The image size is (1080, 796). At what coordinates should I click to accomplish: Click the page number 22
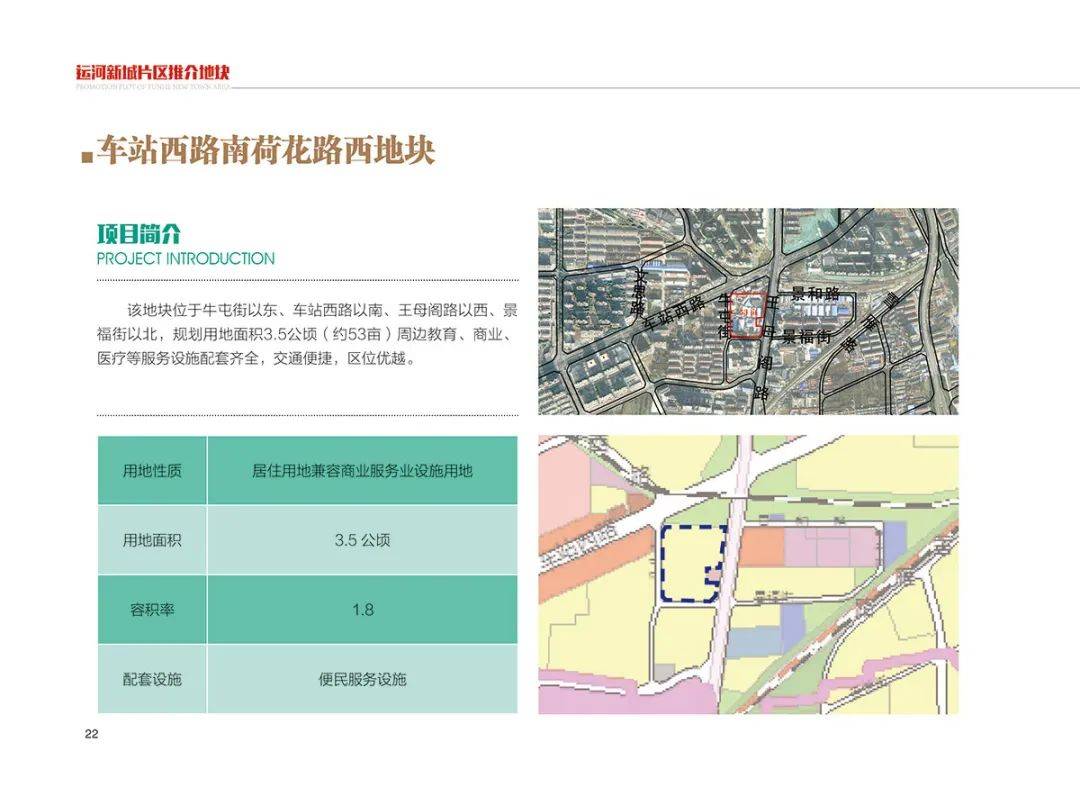pos(92,734)
